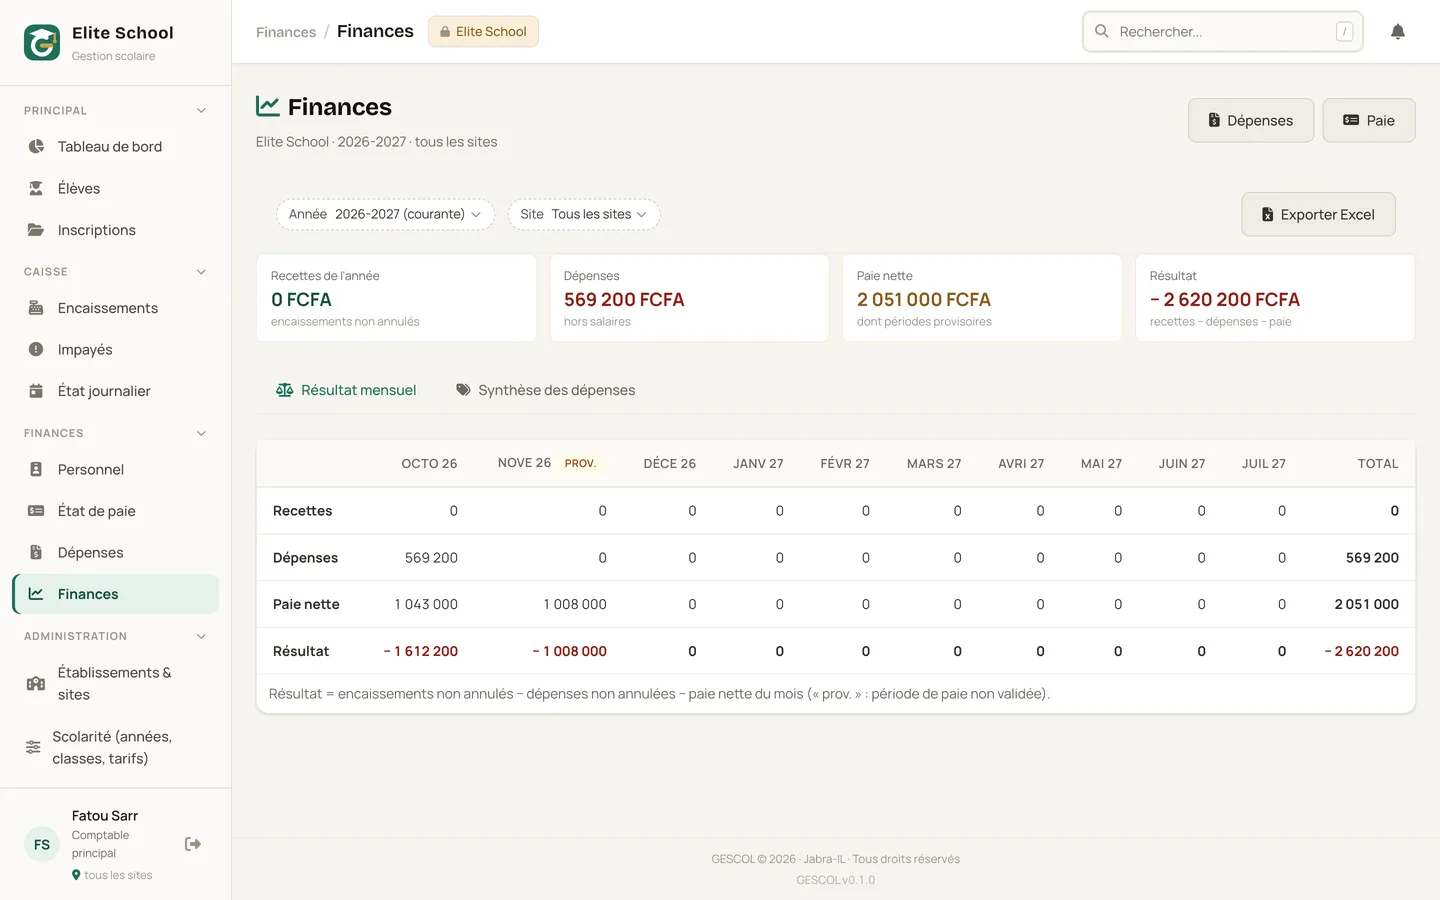The width and height of the screenshot is (1440, 900).
Task: Open the Site Tous les sites dropdown
Action: [584, 214]
